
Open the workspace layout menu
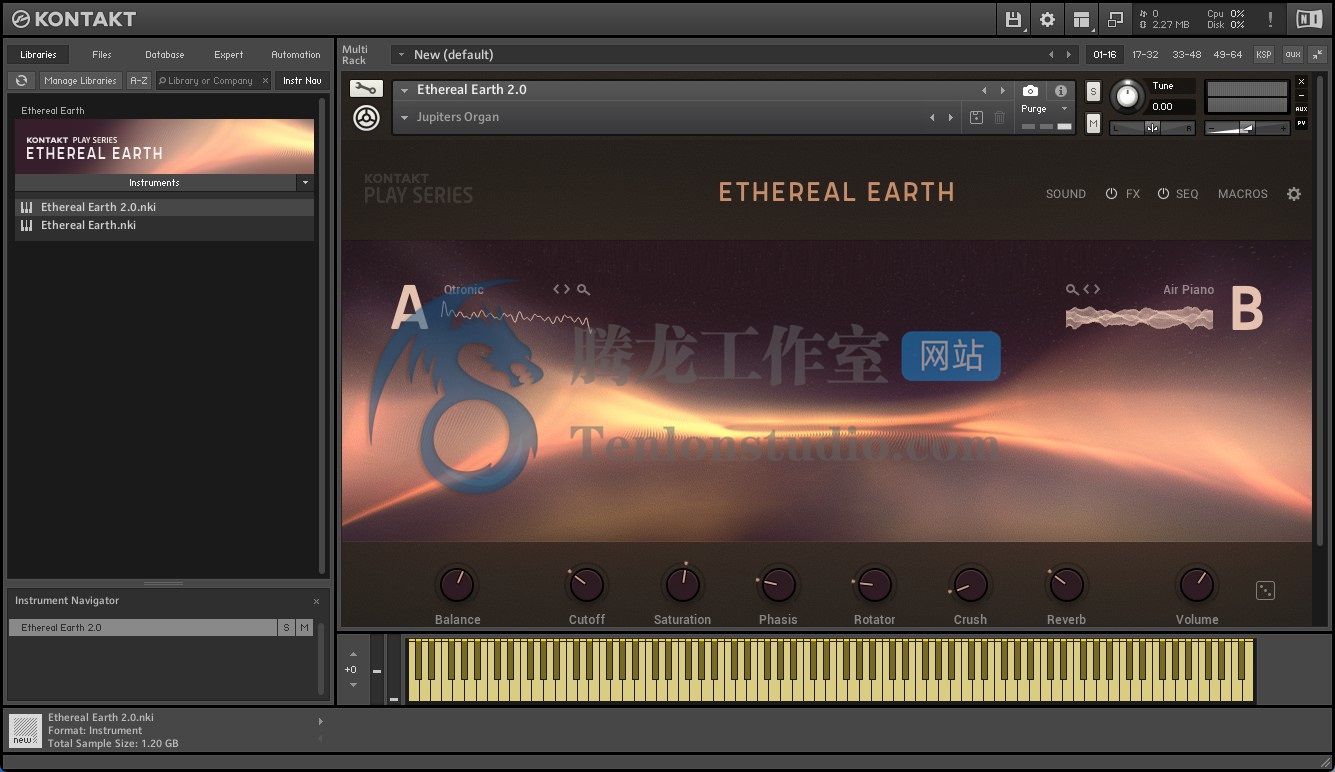(x=1081, y=19)
